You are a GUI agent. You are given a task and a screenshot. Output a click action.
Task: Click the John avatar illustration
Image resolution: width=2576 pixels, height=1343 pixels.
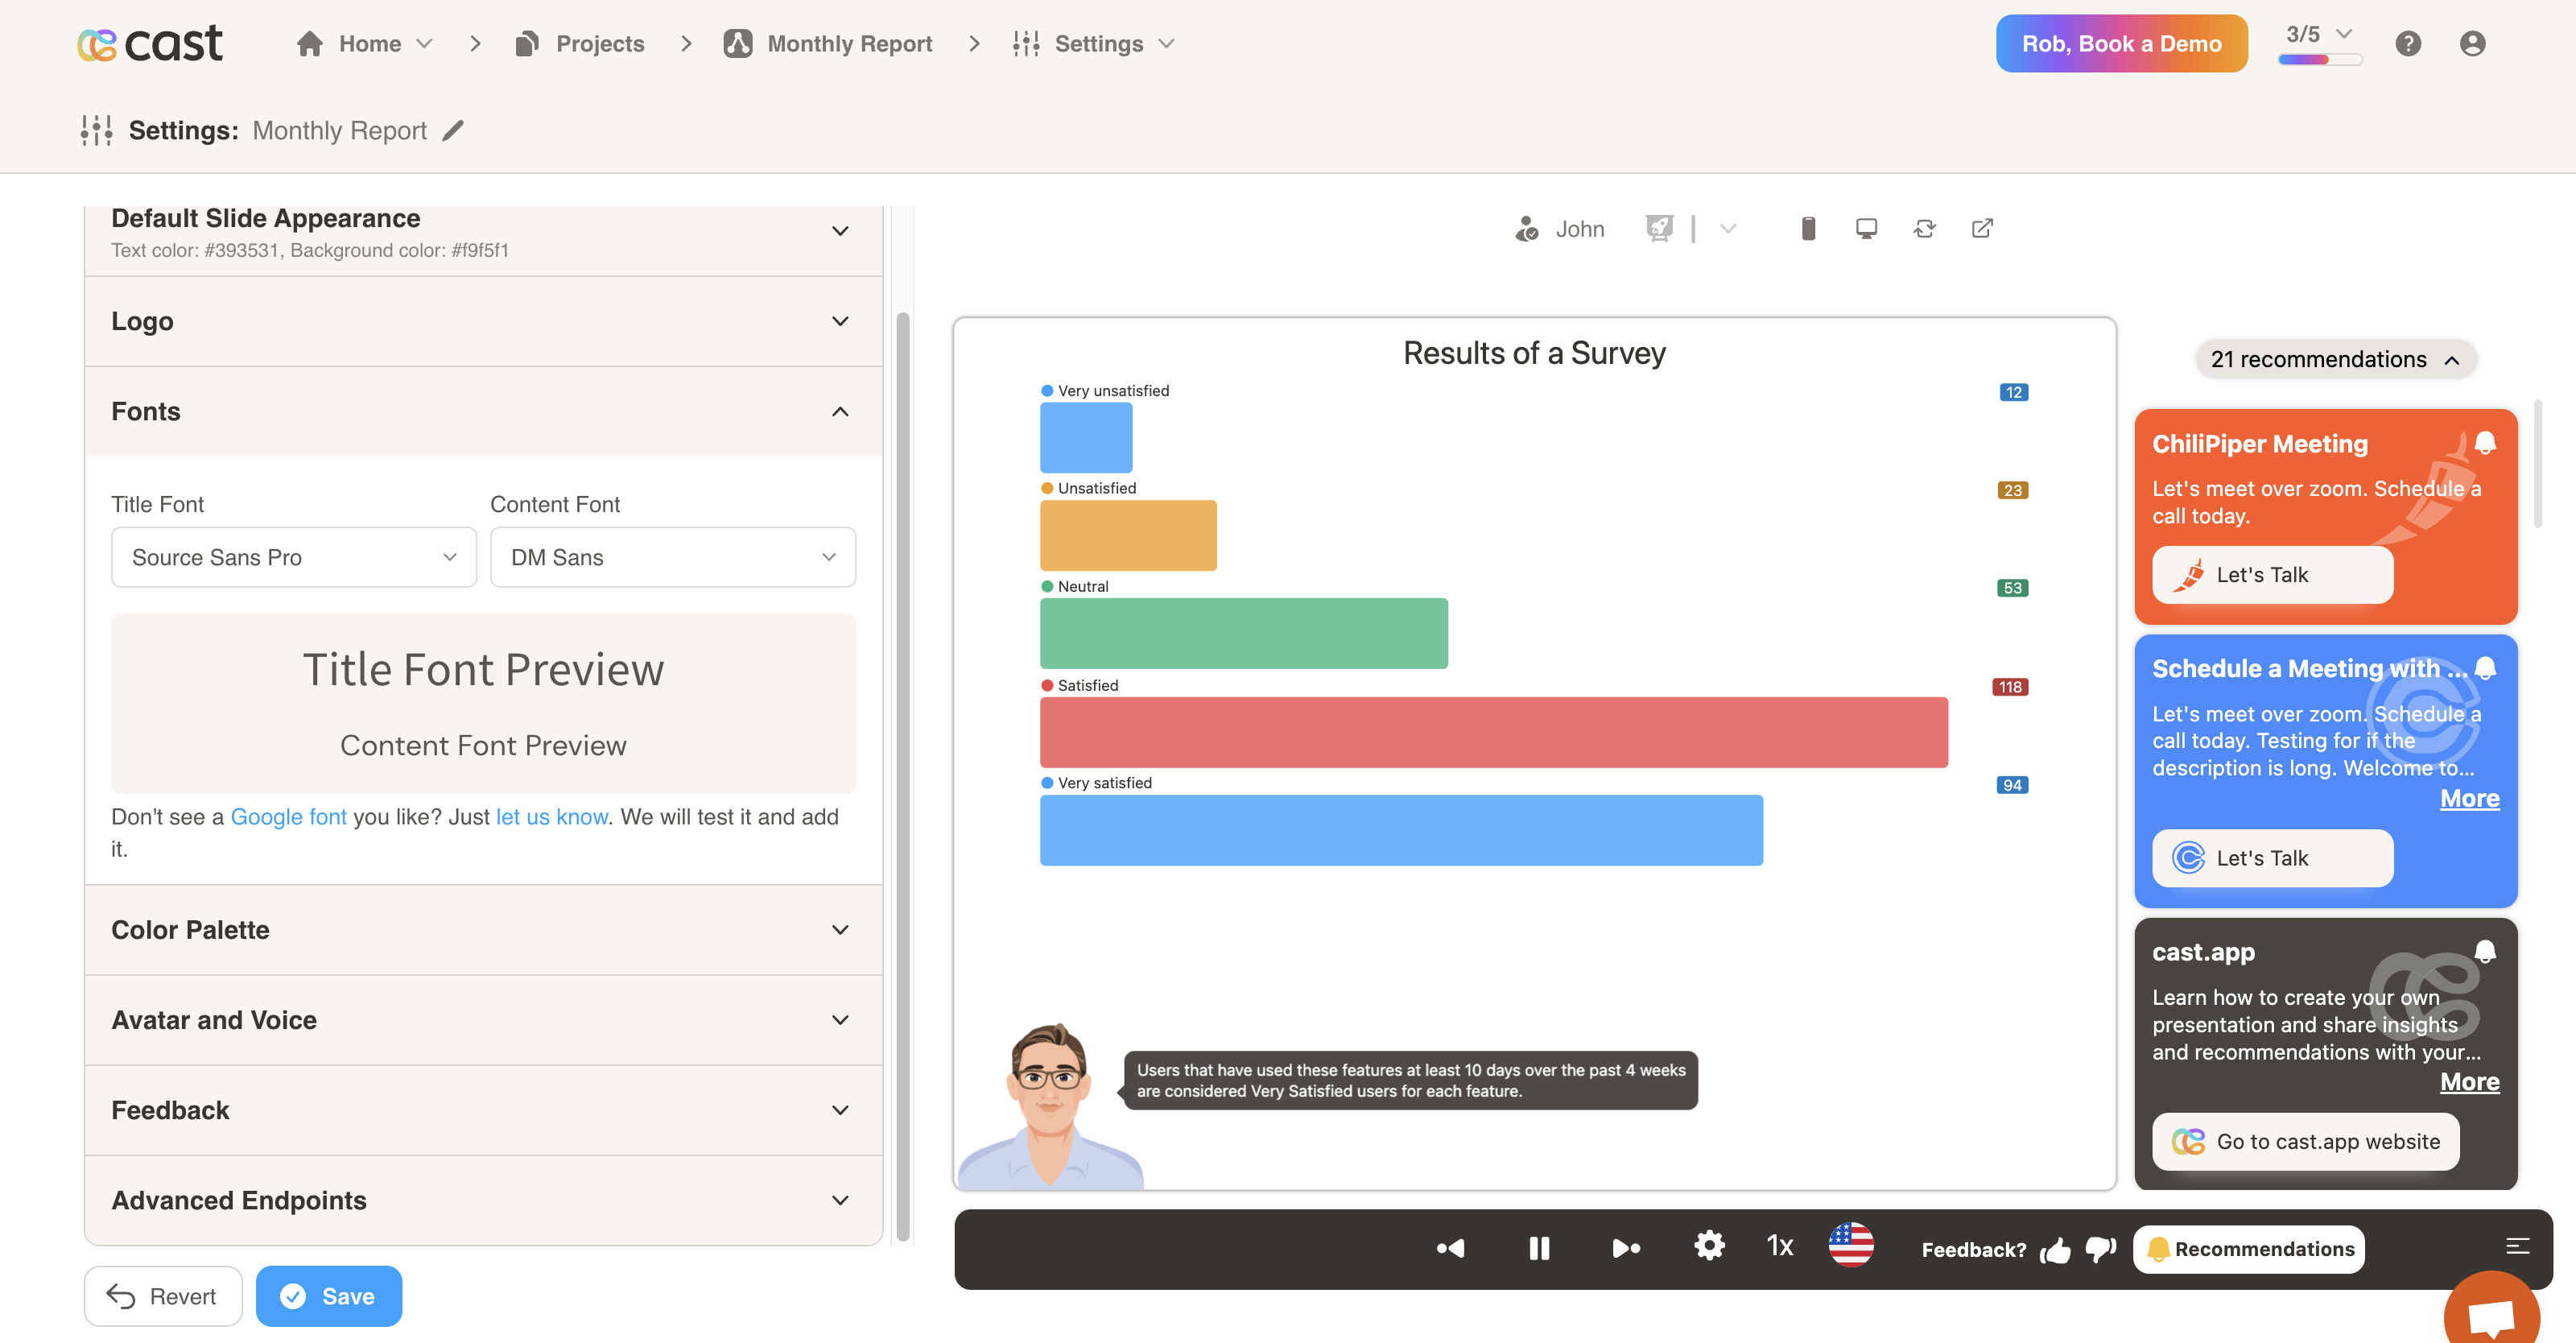[1050, 1106]
